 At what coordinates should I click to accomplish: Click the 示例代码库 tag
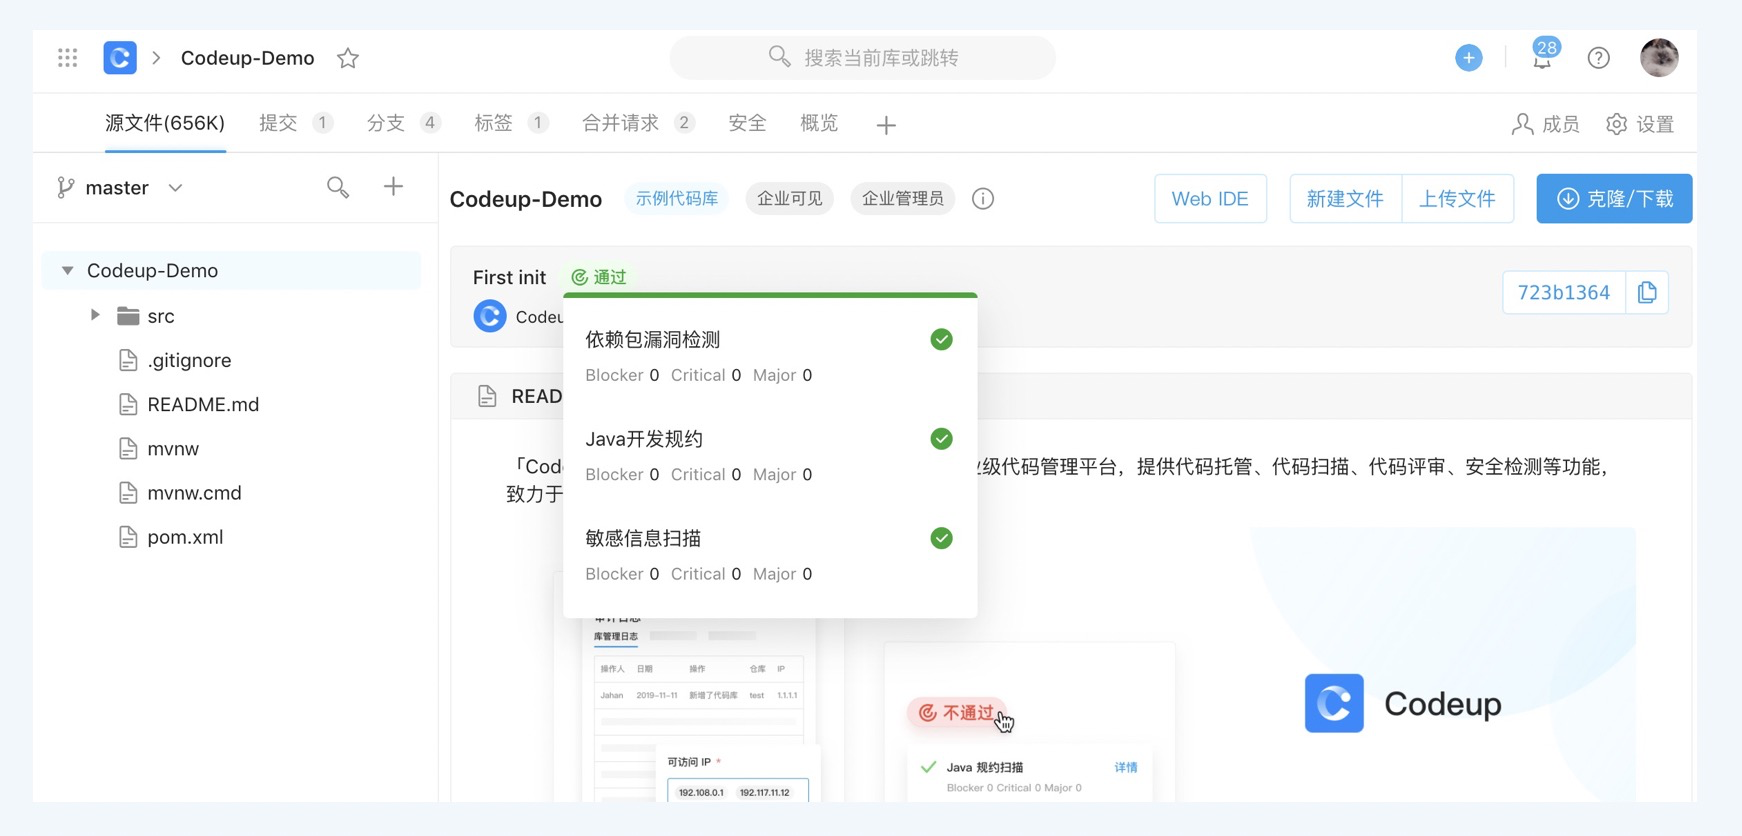[677, 198]
